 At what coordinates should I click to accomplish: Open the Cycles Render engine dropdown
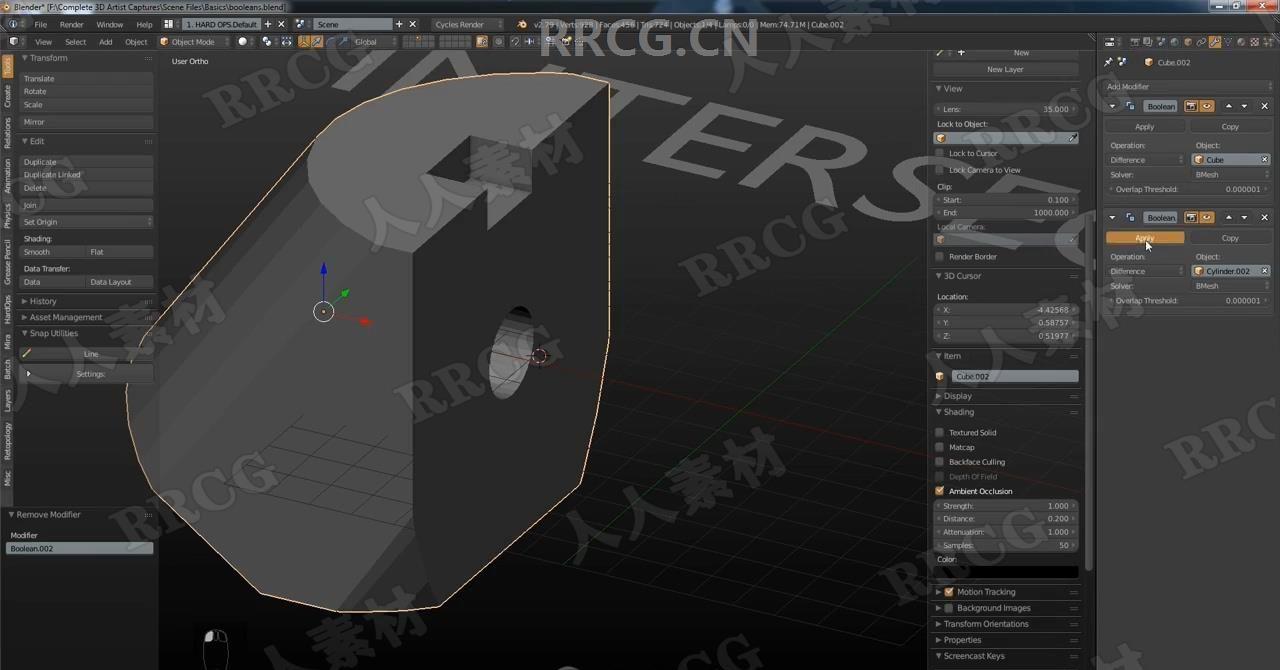click(468, 24)
